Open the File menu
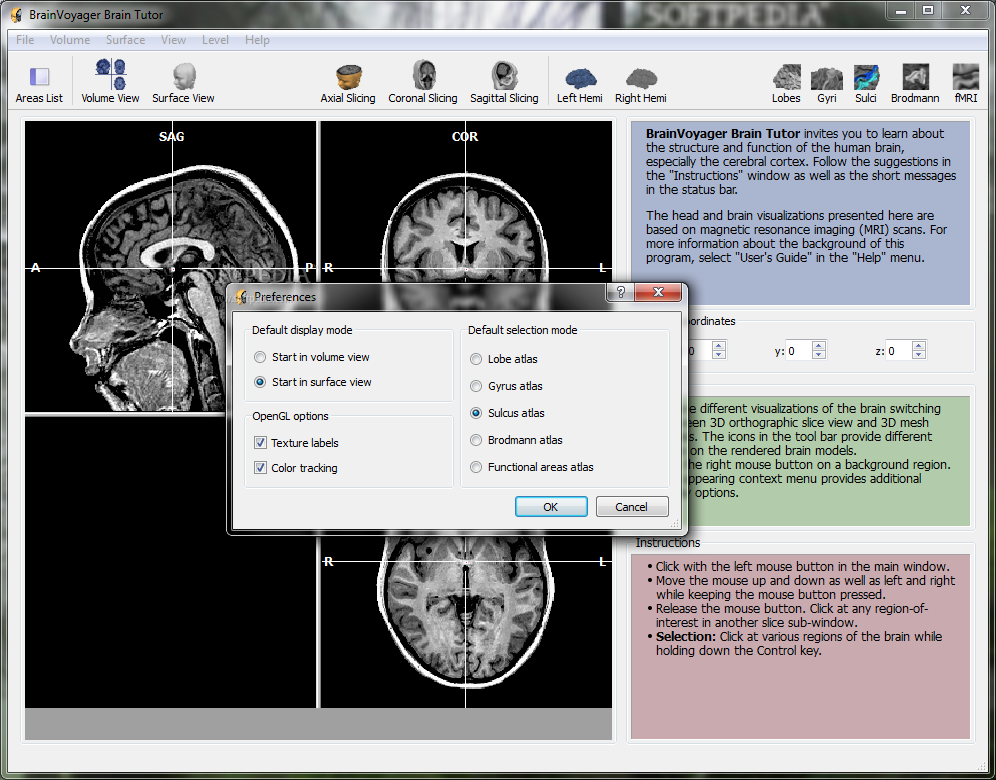This screenshot has width=996, height=780. tap(25, 40)
